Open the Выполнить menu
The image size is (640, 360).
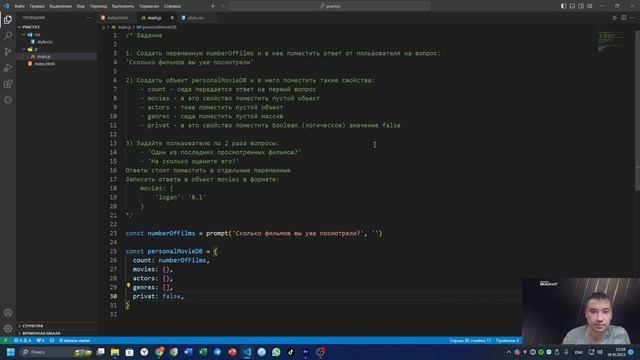[122, 6]
